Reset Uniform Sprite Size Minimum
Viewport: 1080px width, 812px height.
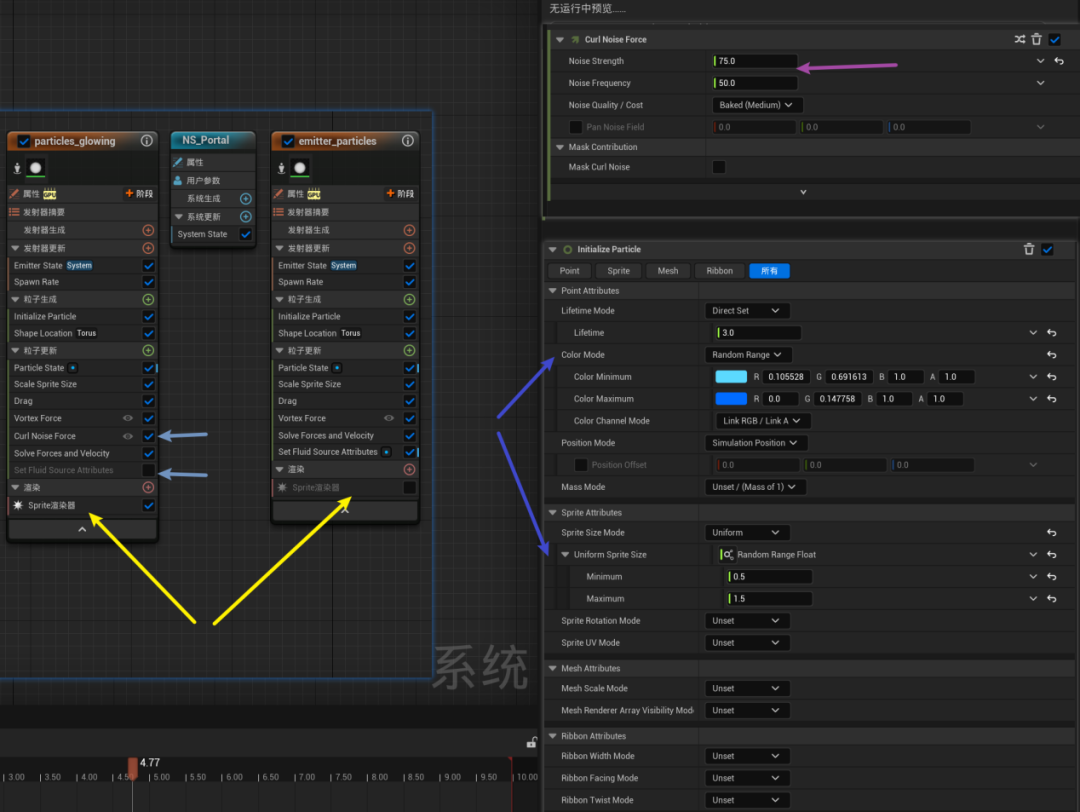coord(1052,576)
